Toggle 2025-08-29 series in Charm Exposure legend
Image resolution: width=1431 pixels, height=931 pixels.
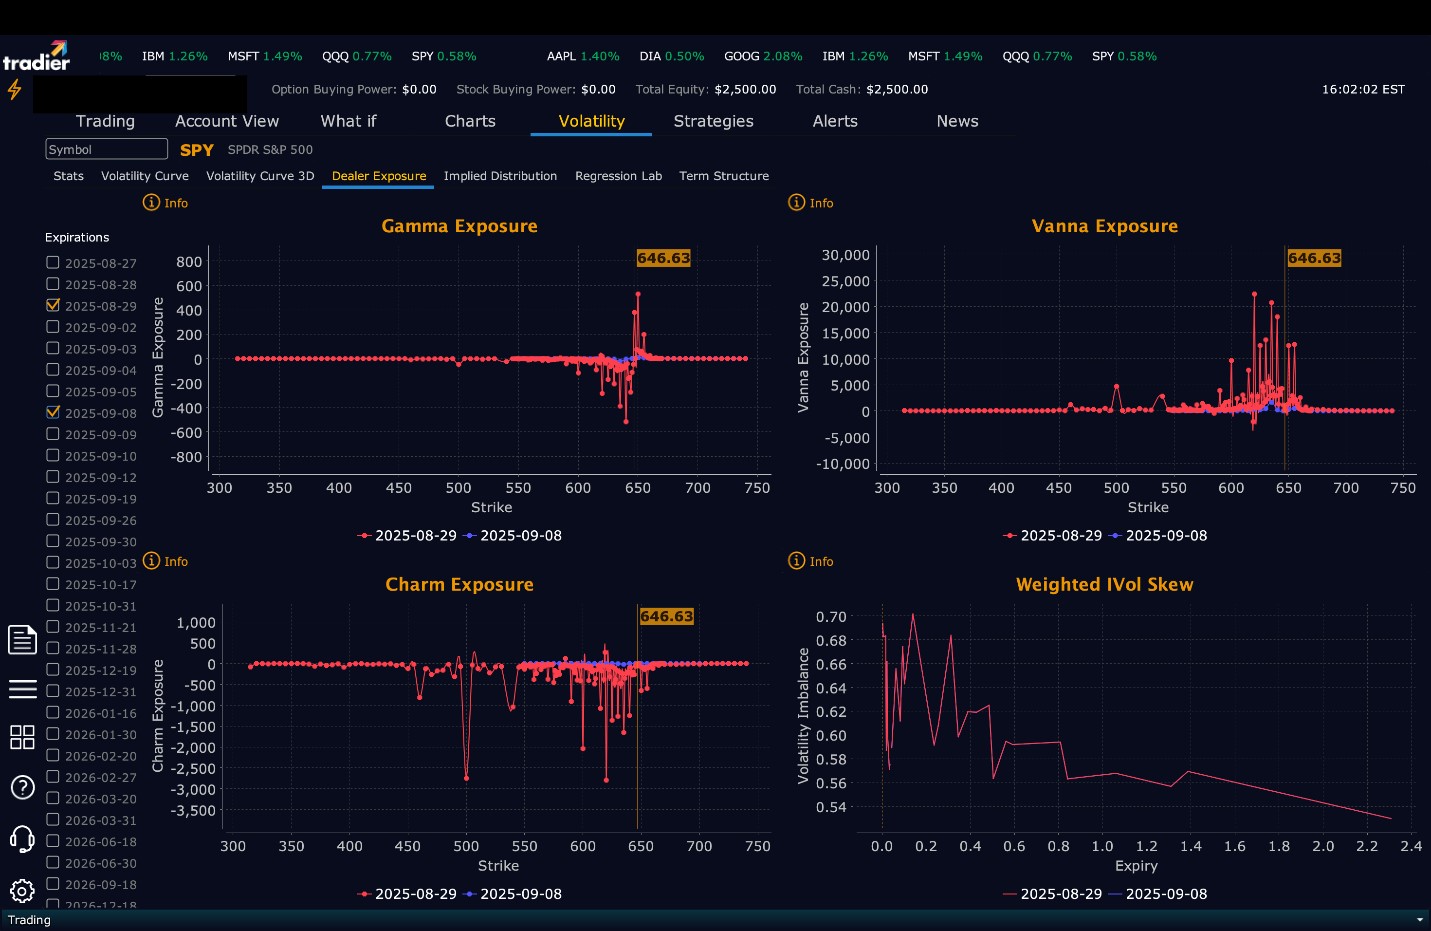pyautogui.click(x=407, y=894)
